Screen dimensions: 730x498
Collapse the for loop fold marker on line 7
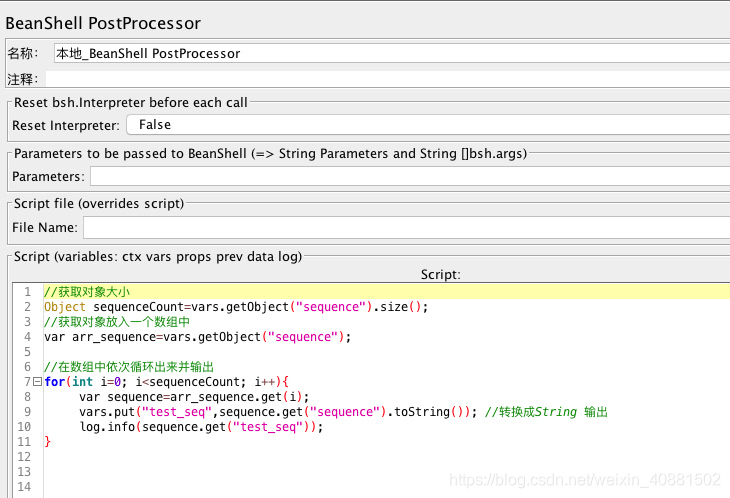pyautogui.click(x=38, y=382)
